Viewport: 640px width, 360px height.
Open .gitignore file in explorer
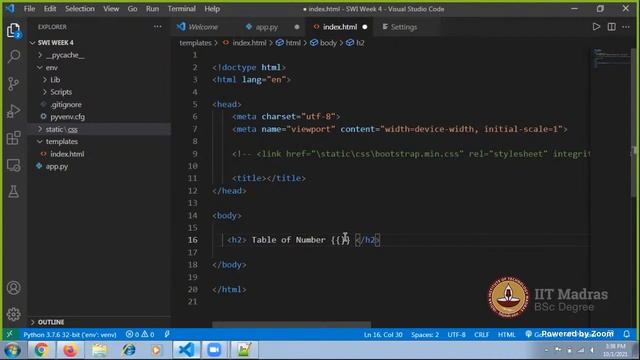pyautogui.click(x=66, y=104)
